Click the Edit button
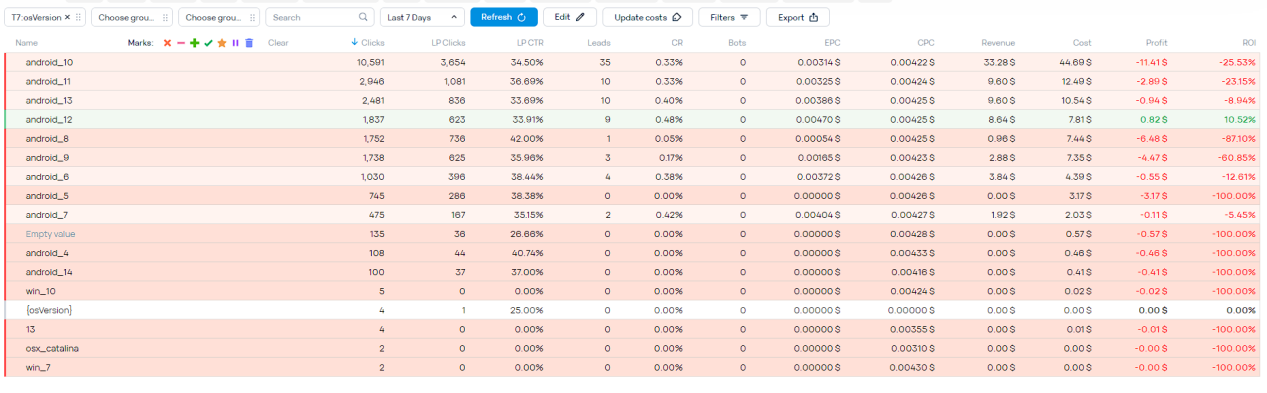 (x=570, y=17)
